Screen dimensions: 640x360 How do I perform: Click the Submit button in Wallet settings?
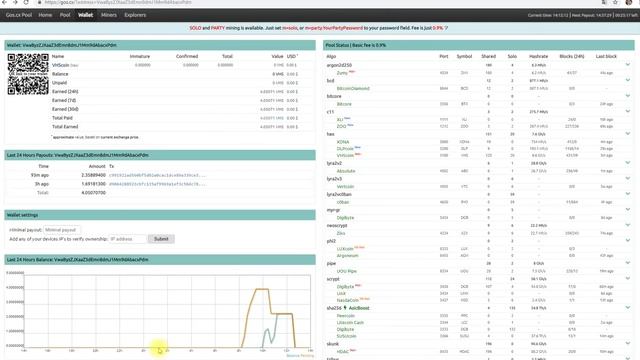[161, 239]
